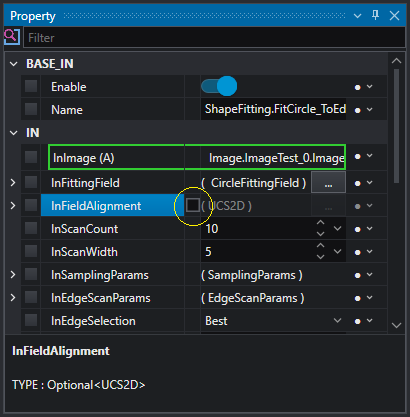Click the dot marker beside InEdgeSelection row
This screenshot has height=417, width=410.
coord(358,321)
